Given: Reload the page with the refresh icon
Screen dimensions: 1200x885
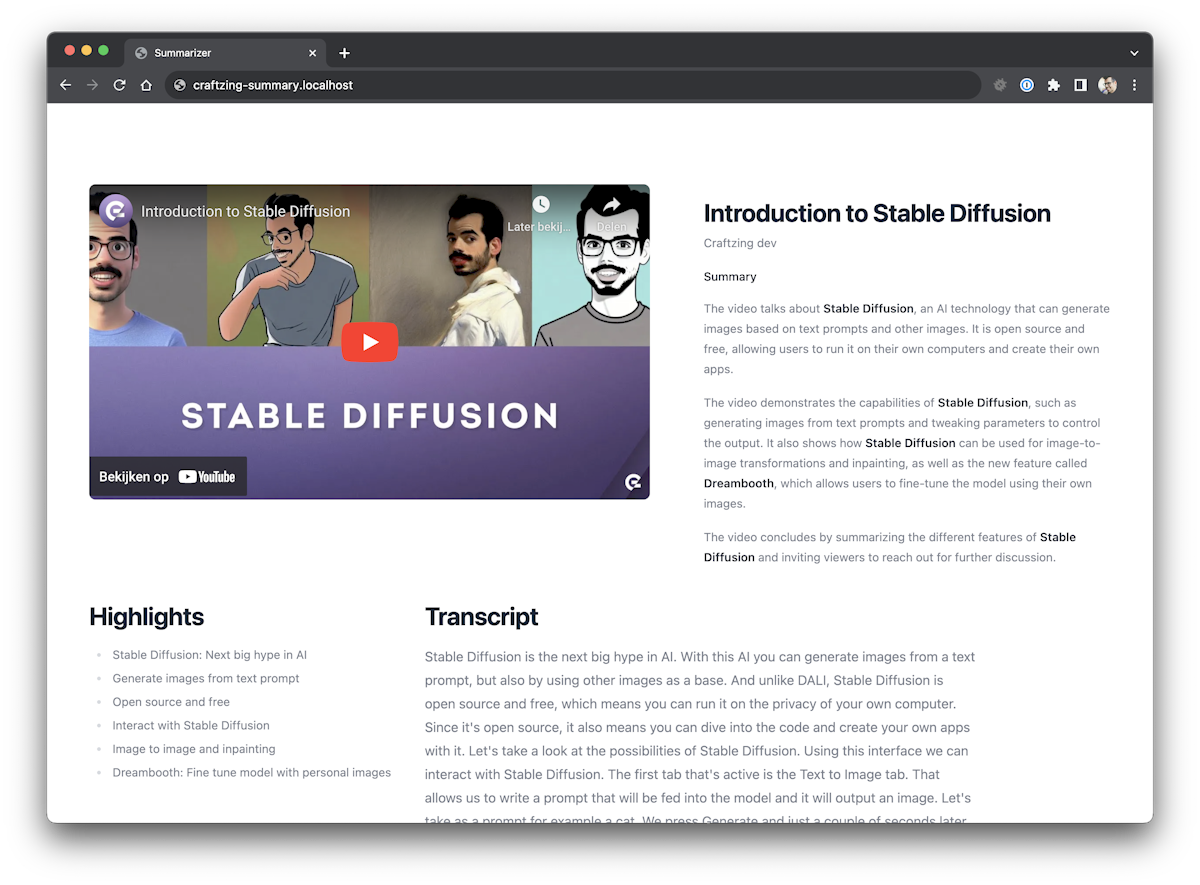Looking at the screenshot, I should [x=119, y=85].
